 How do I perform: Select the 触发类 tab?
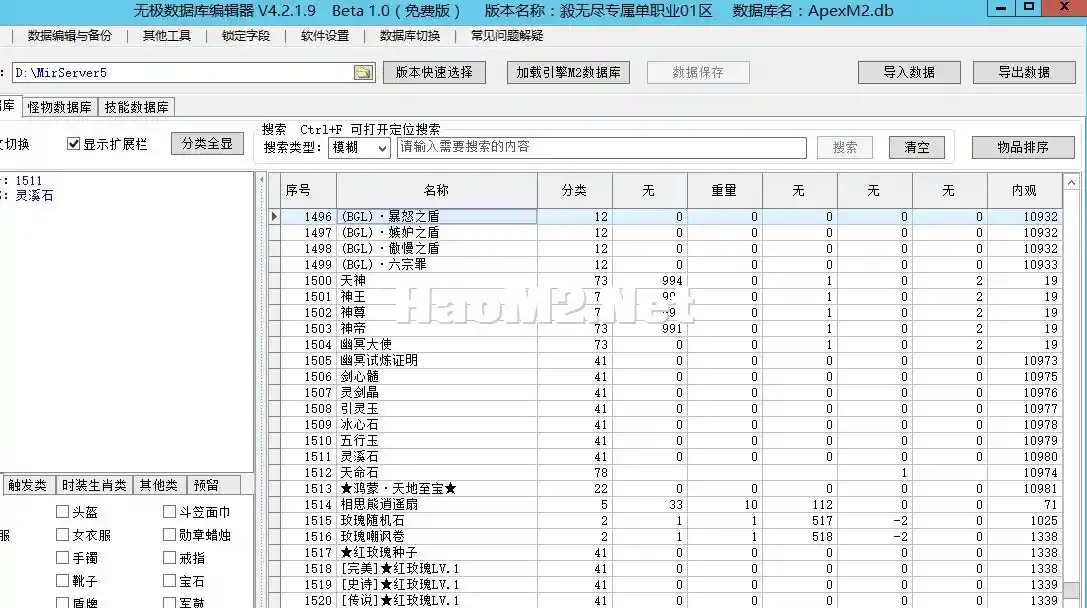28,485
